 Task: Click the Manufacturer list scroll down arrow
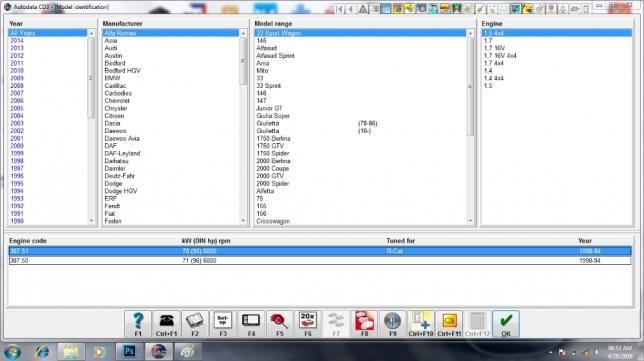pyautogui.click(x=243, y=221)
